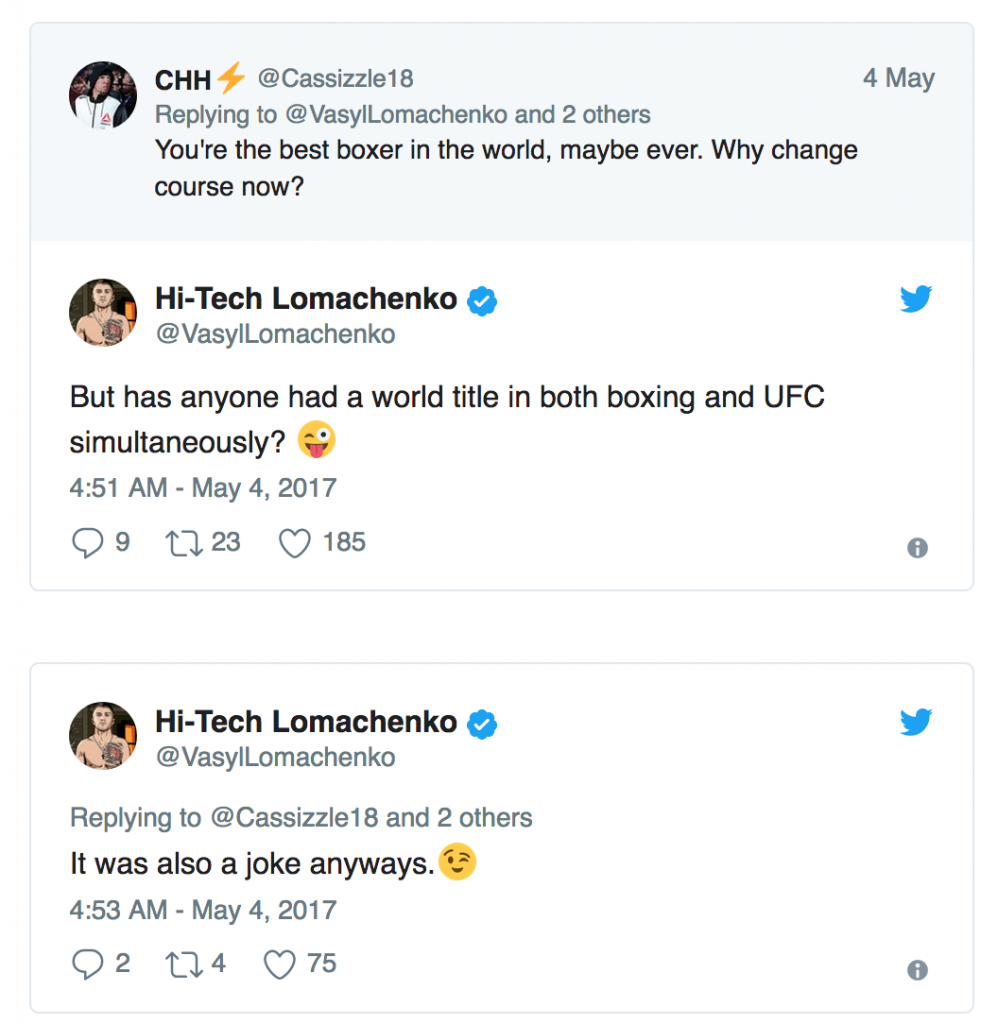Click the 4:51 AM - May 4, 2017 timestamp

[x=200, y=488]
